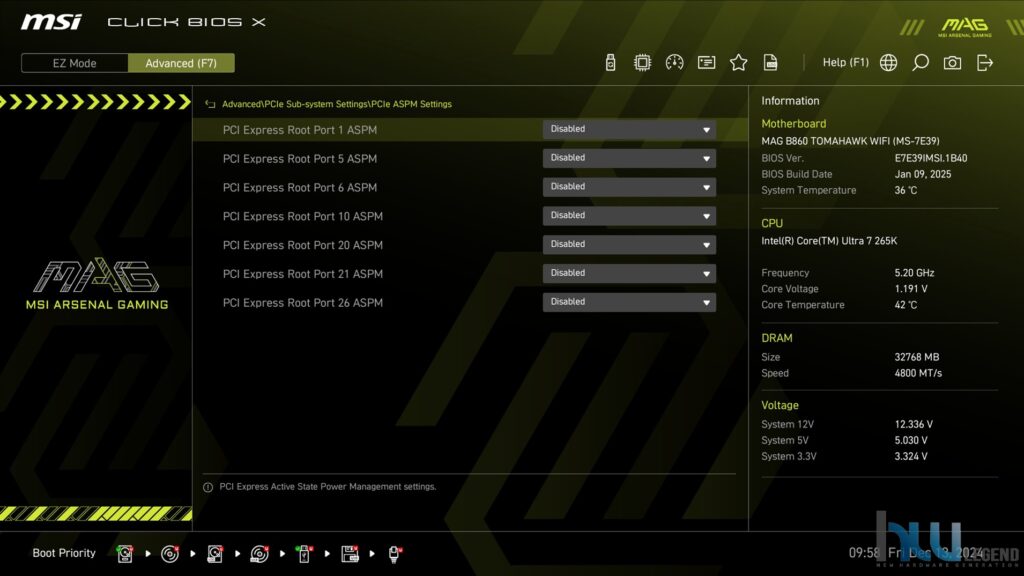Click the 5.030 V System 5V value

pos(911,441)
